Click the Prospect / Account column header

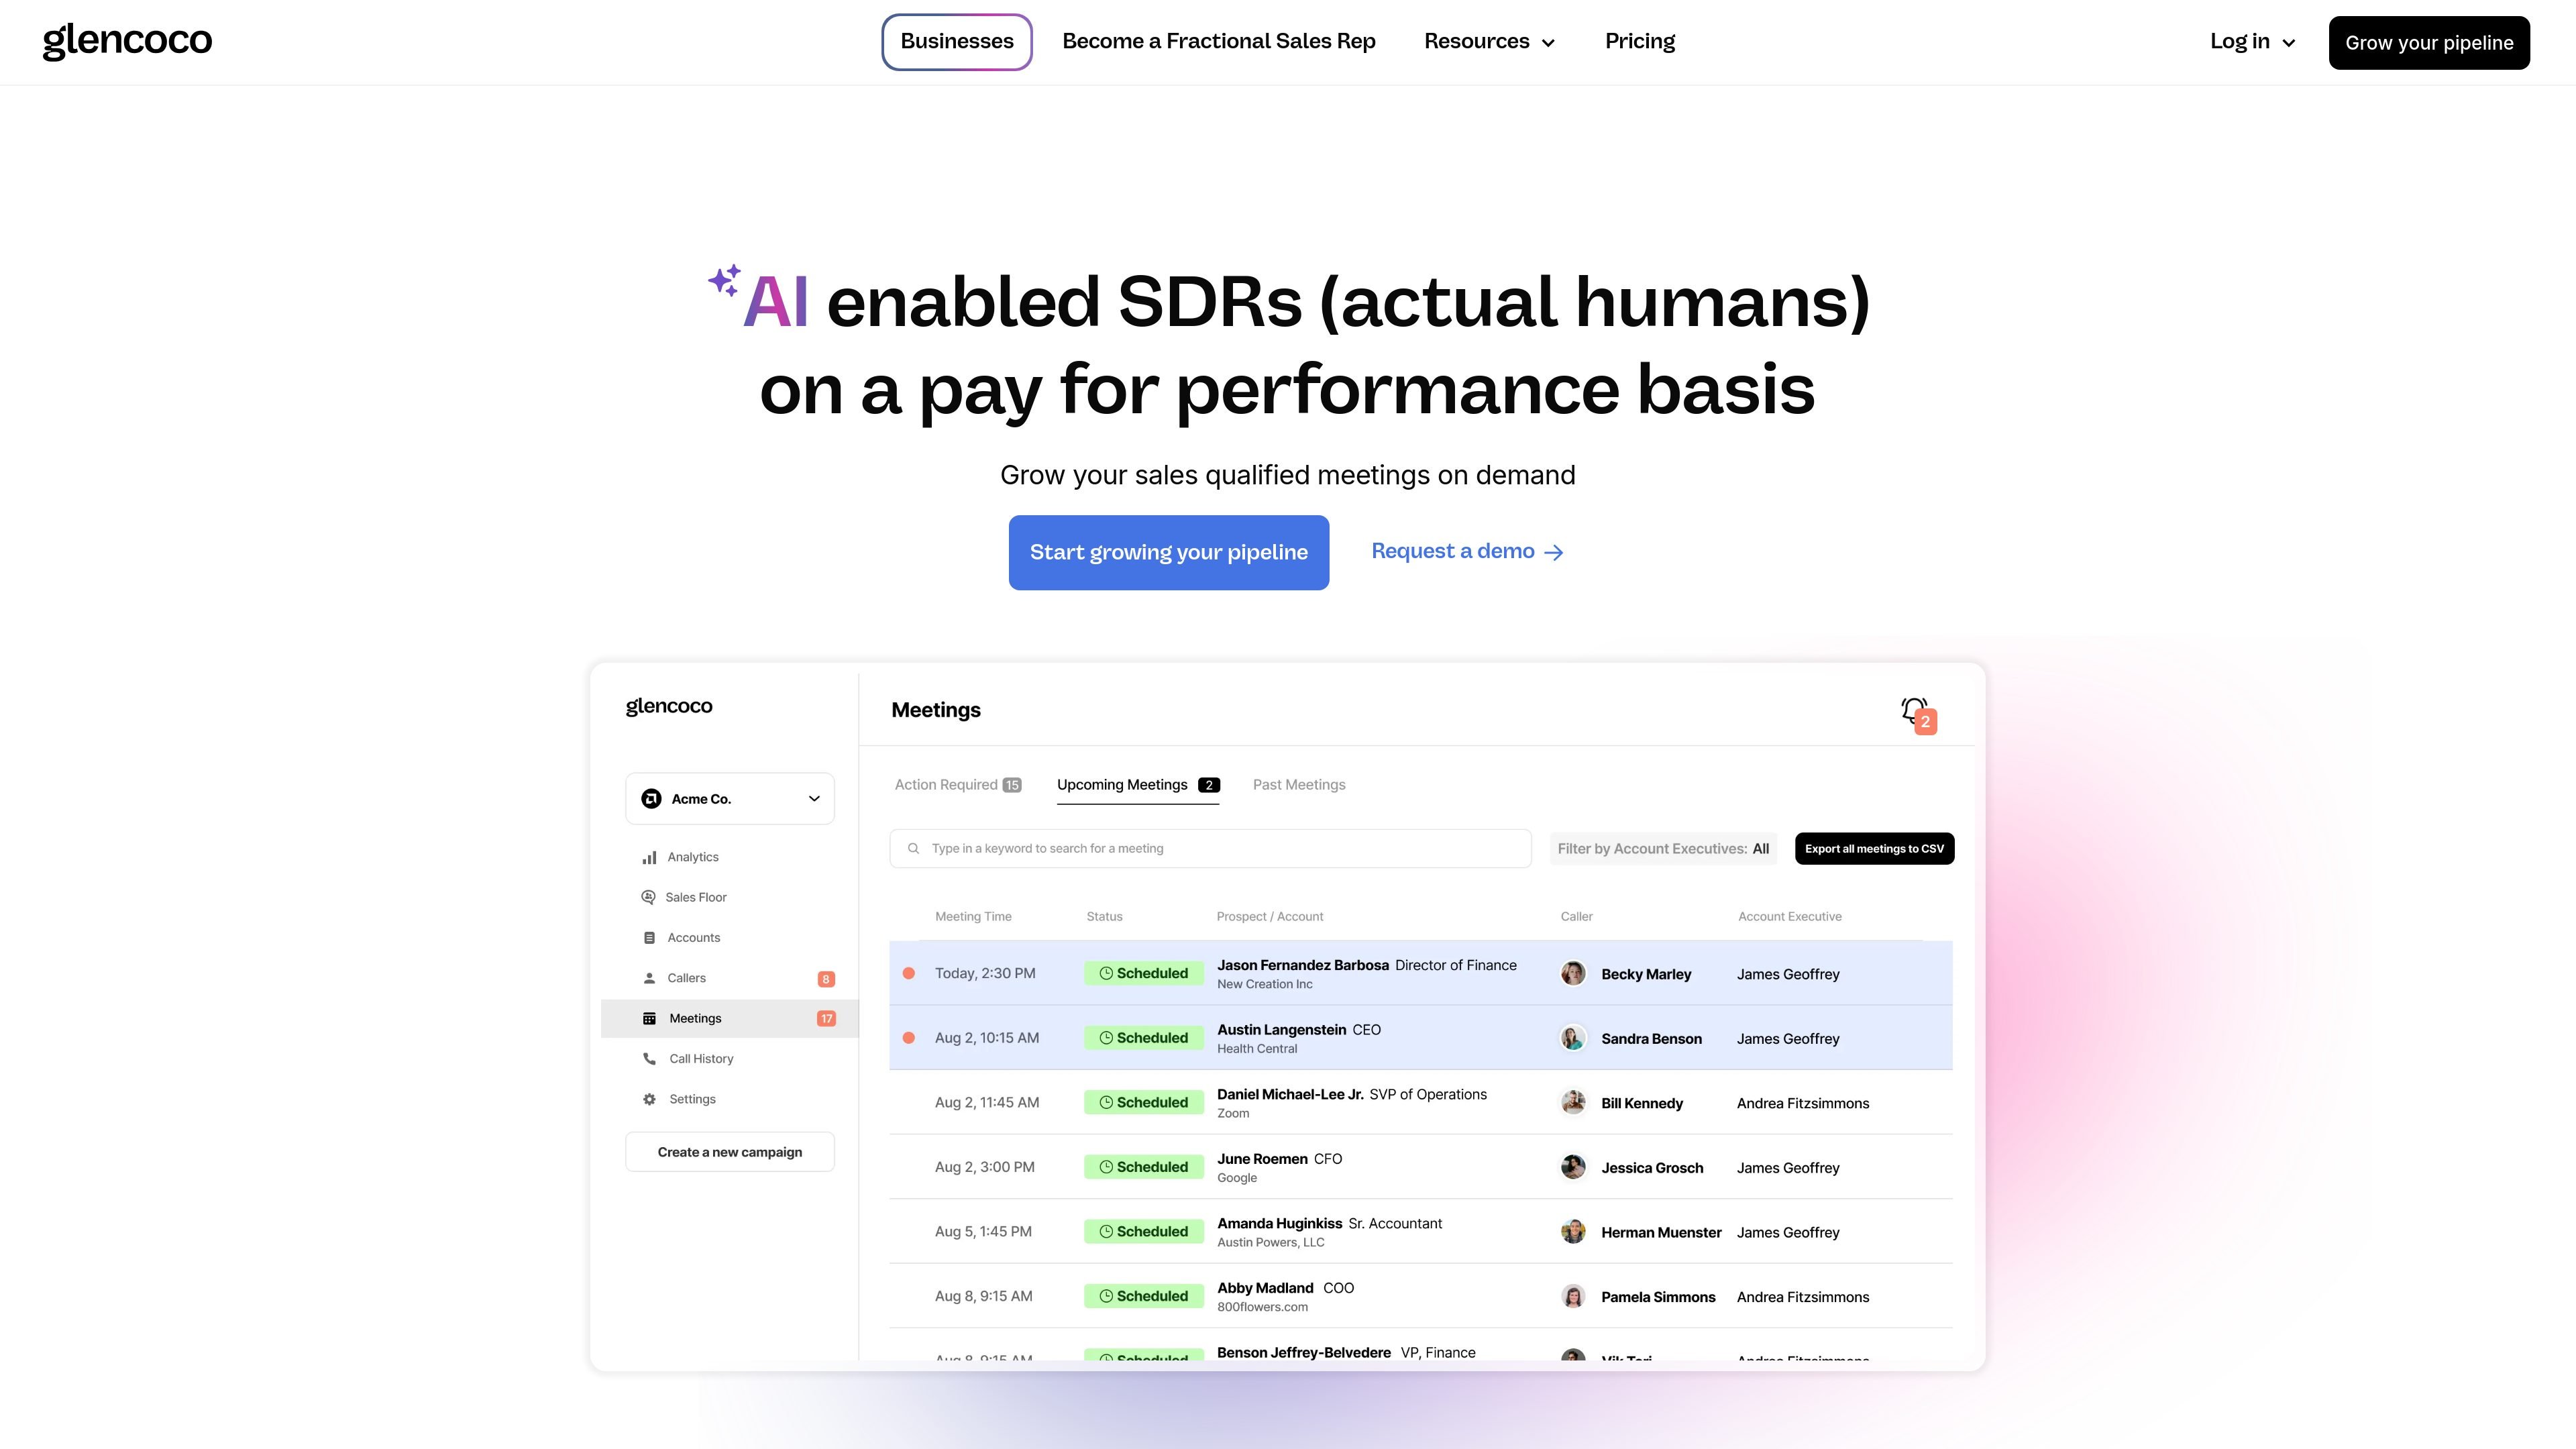click(x=1269, y=916)
